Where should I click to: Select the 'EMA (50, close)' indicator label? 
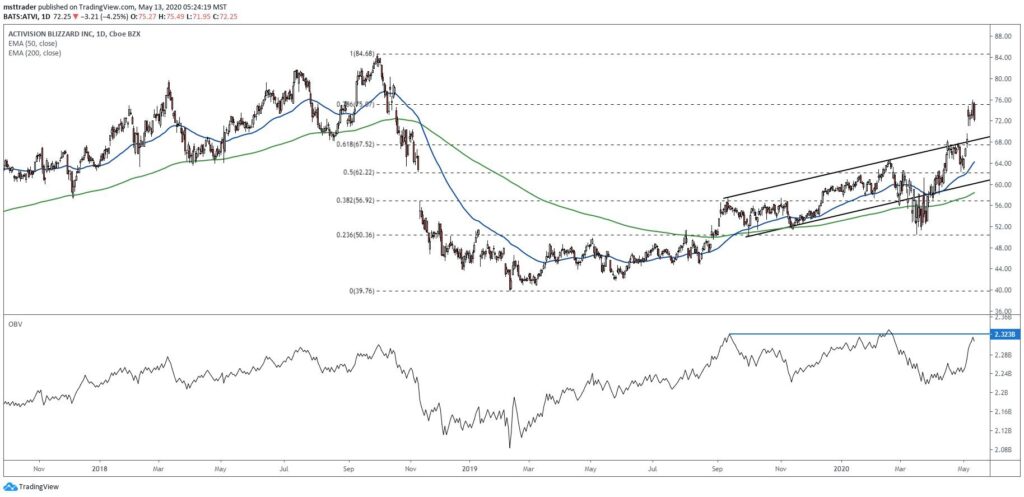34,43
